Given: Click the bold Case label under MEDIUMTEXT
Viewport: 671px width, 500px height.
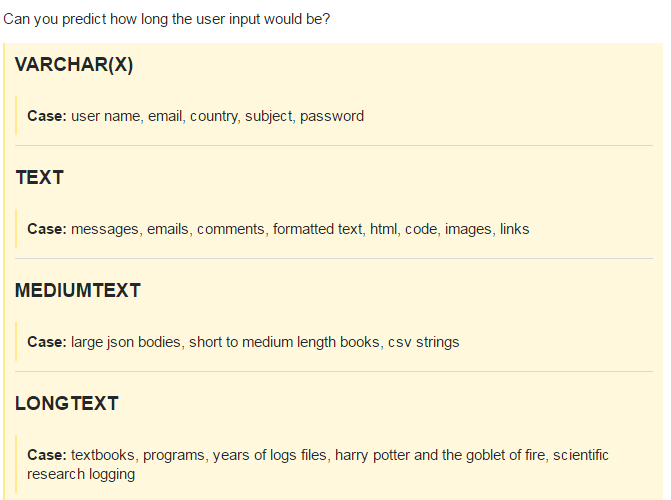Looking at the screenshot, I should [x=46, y=342].
